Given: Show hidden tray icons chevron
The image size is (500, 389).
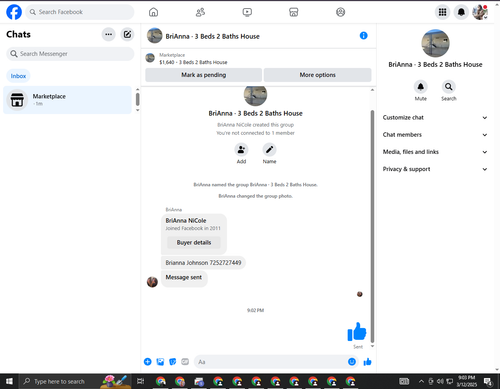Looking at the screenshot, I should coord(421,381).
